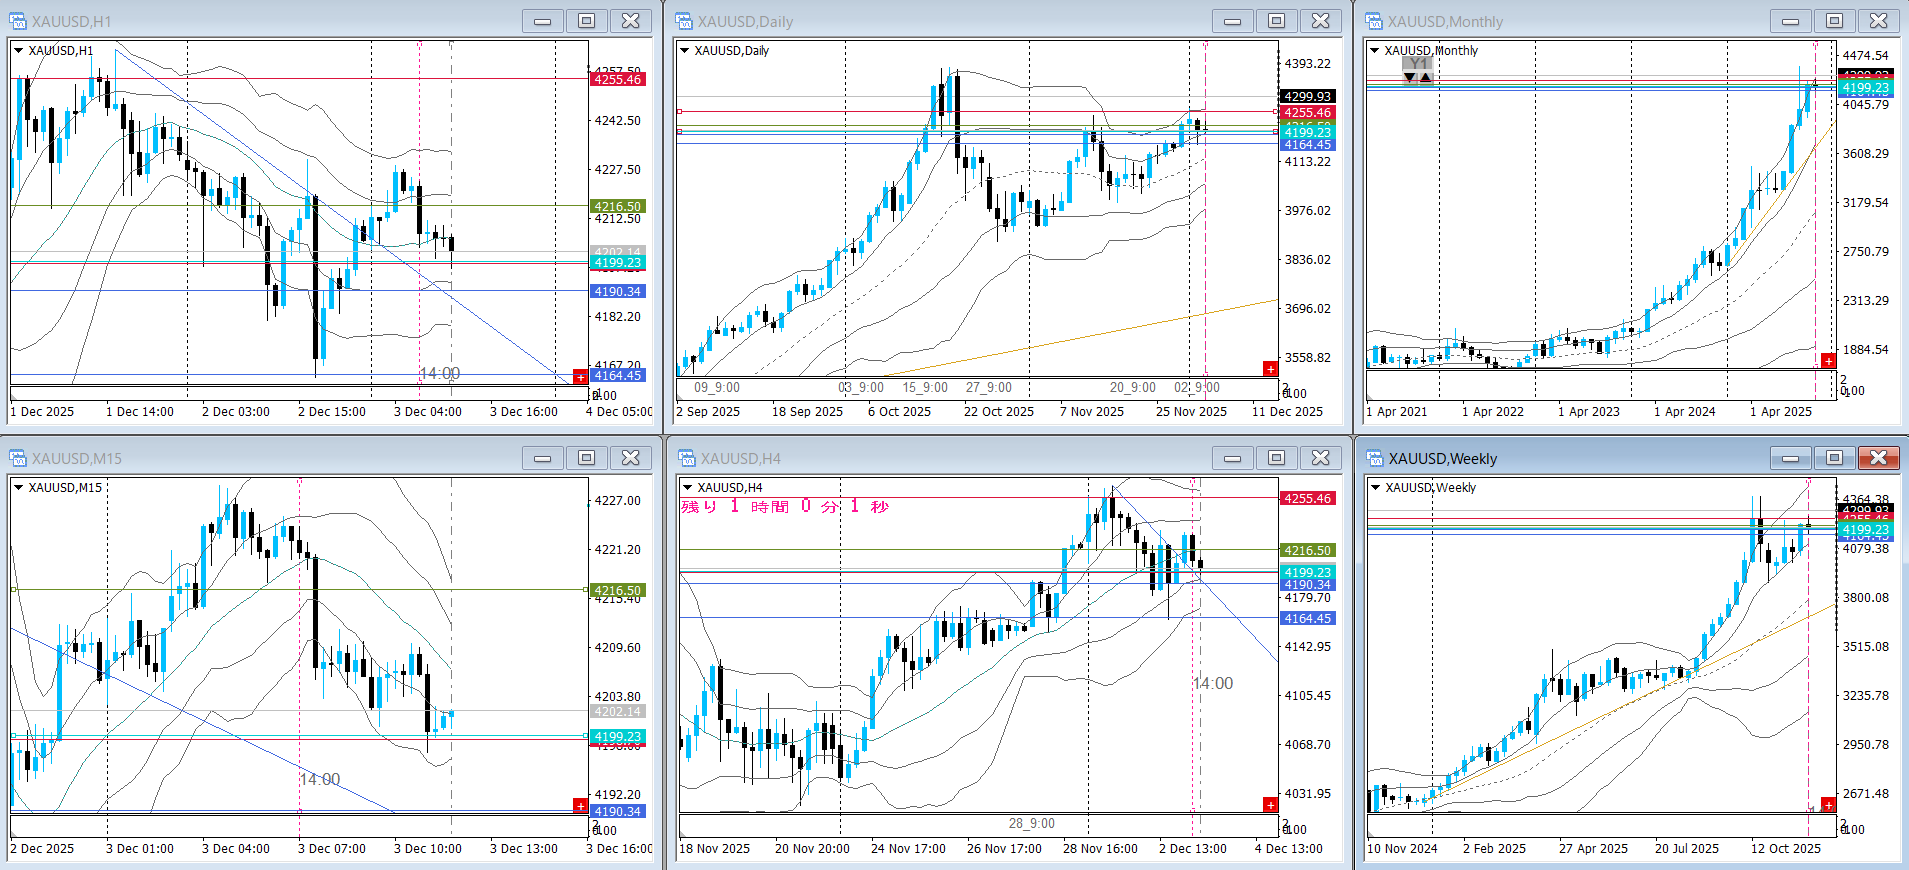This screenshot has height=870, width=1909.
Task: Click the red 4255.46 price label in H1
Action: tap(617, 79)
